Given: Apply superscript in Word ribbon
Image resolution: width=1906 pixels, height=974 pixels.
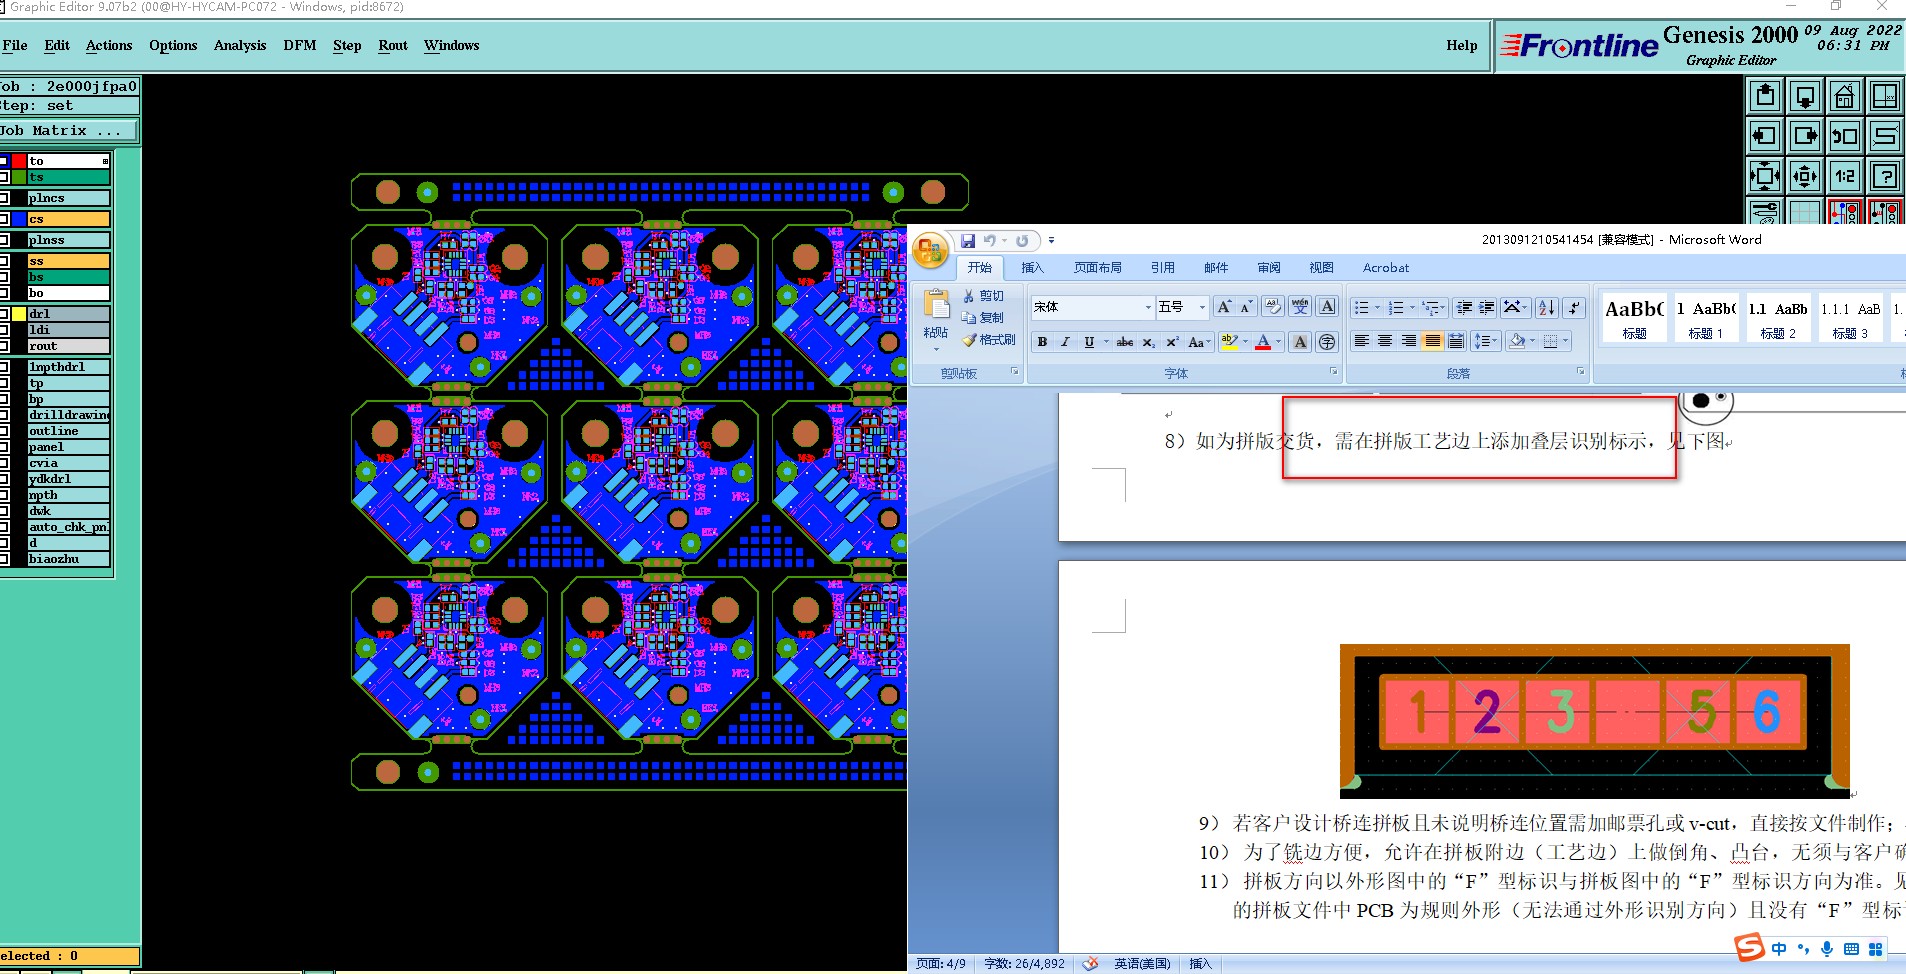Looking at the screenshot, I should pos(1172,342).
